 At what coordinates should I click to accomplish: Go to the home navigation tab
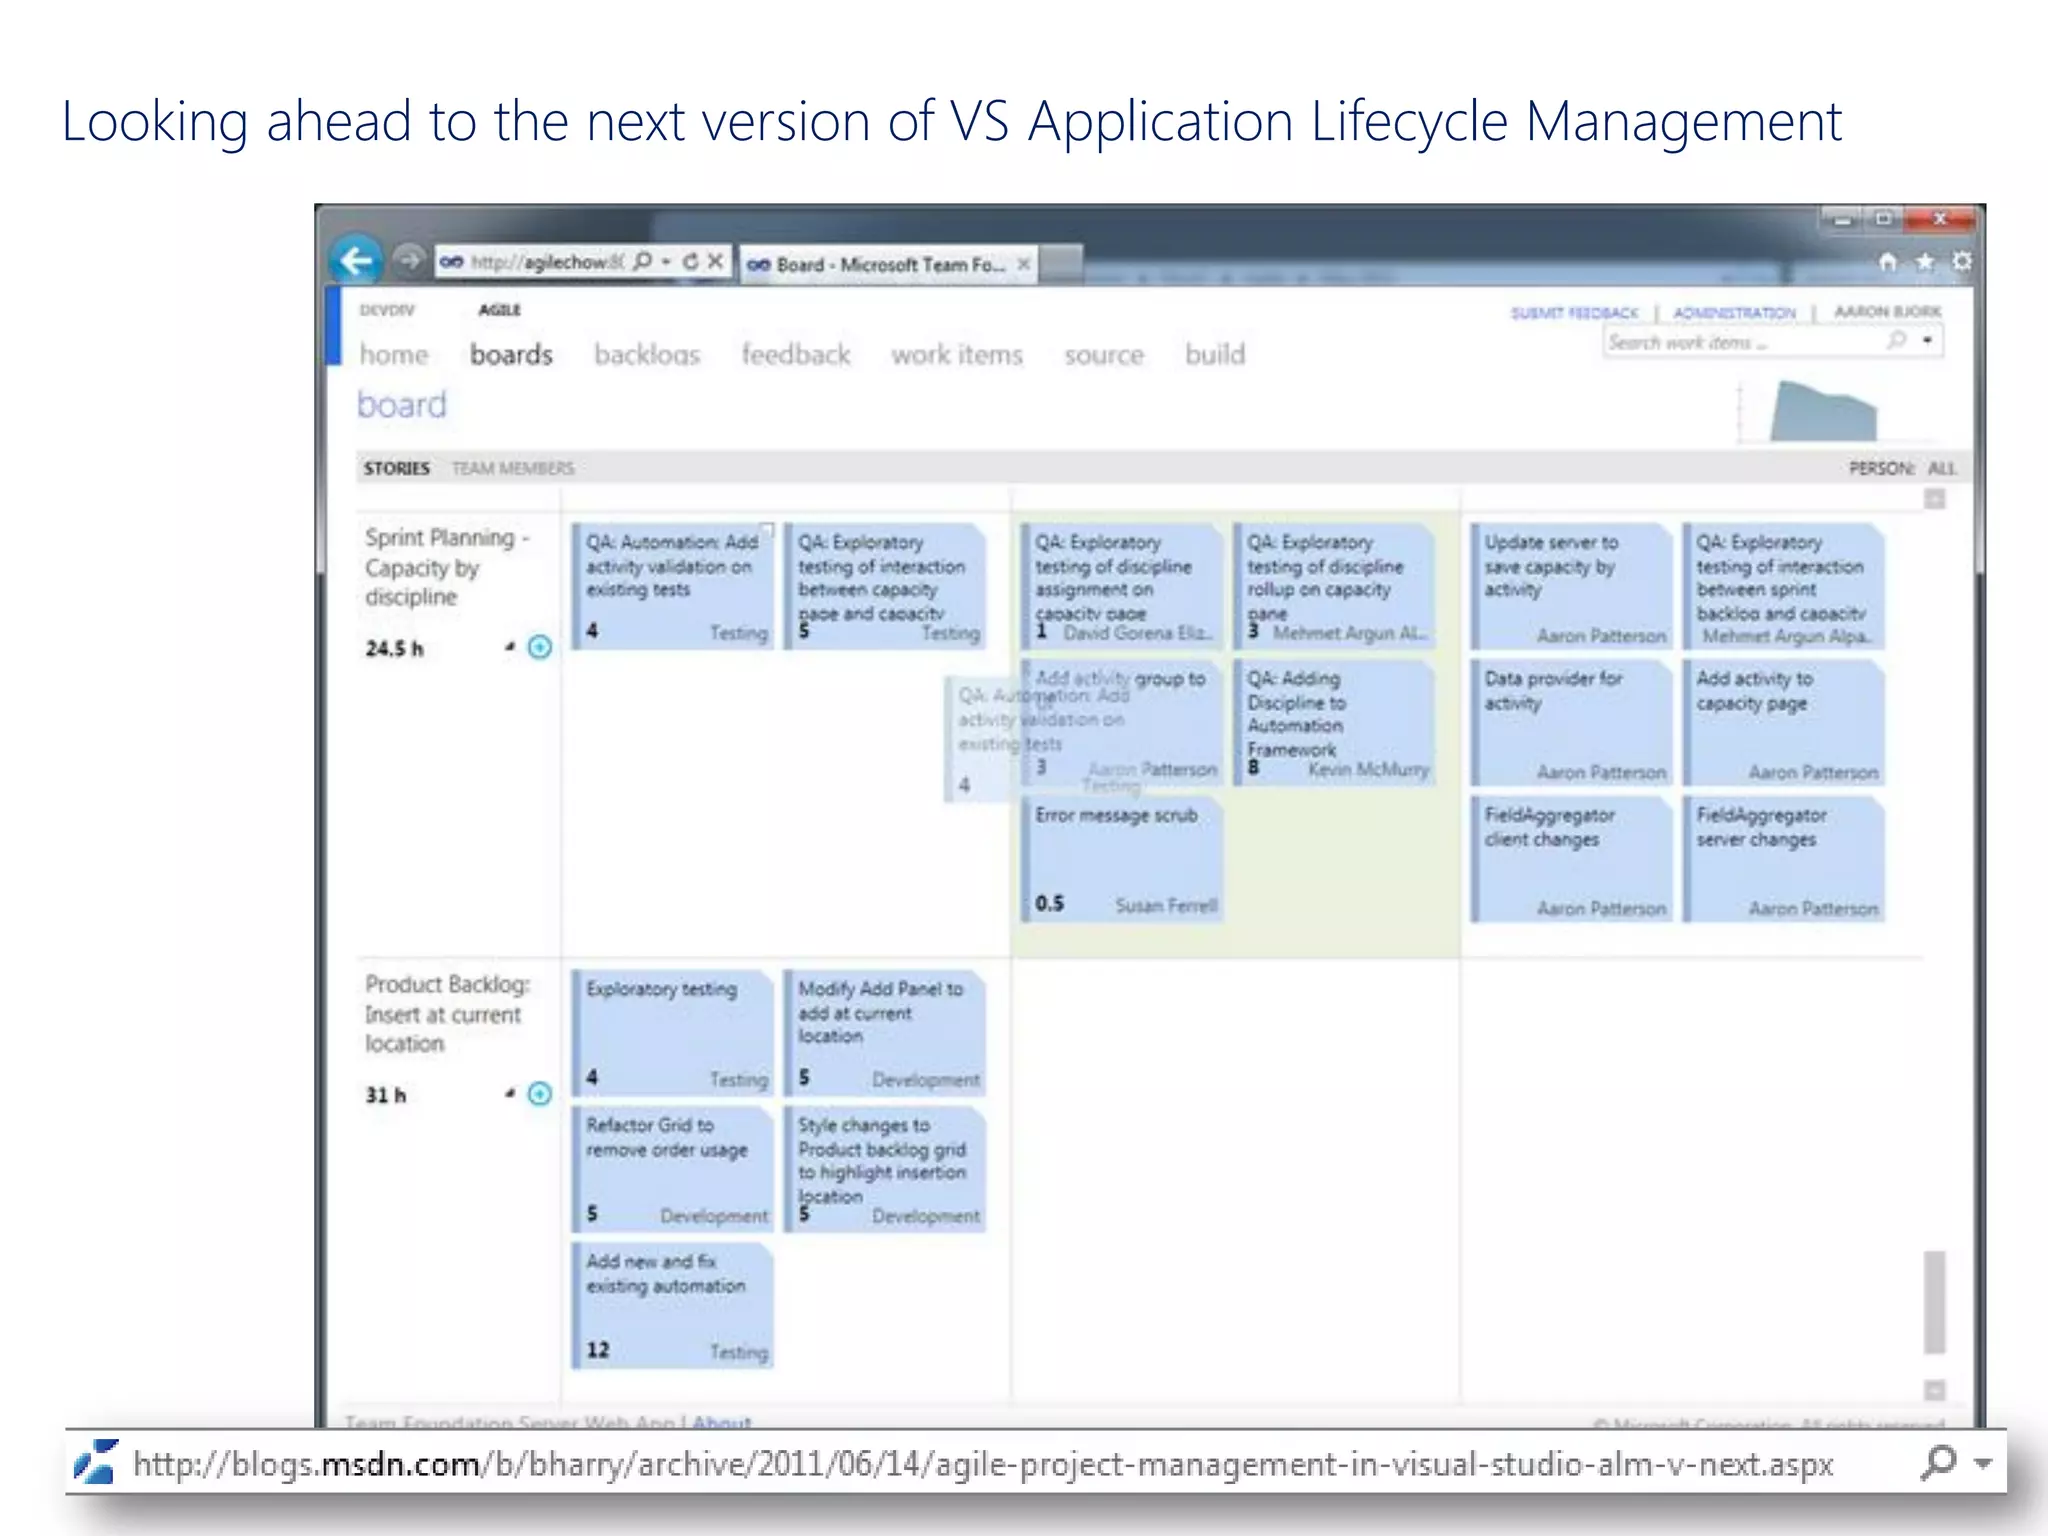(394, 354)
